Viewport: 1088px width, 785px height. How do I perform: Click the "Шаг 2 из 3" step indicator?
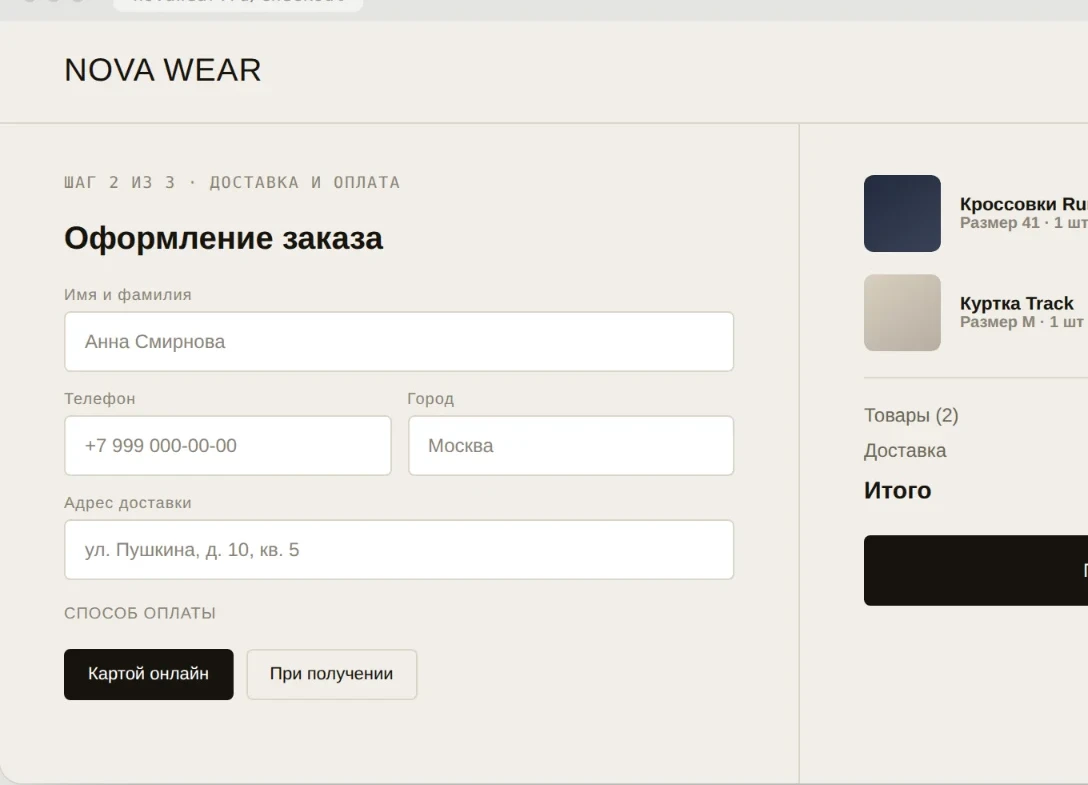pyautogui.click(x=119, y=183)
